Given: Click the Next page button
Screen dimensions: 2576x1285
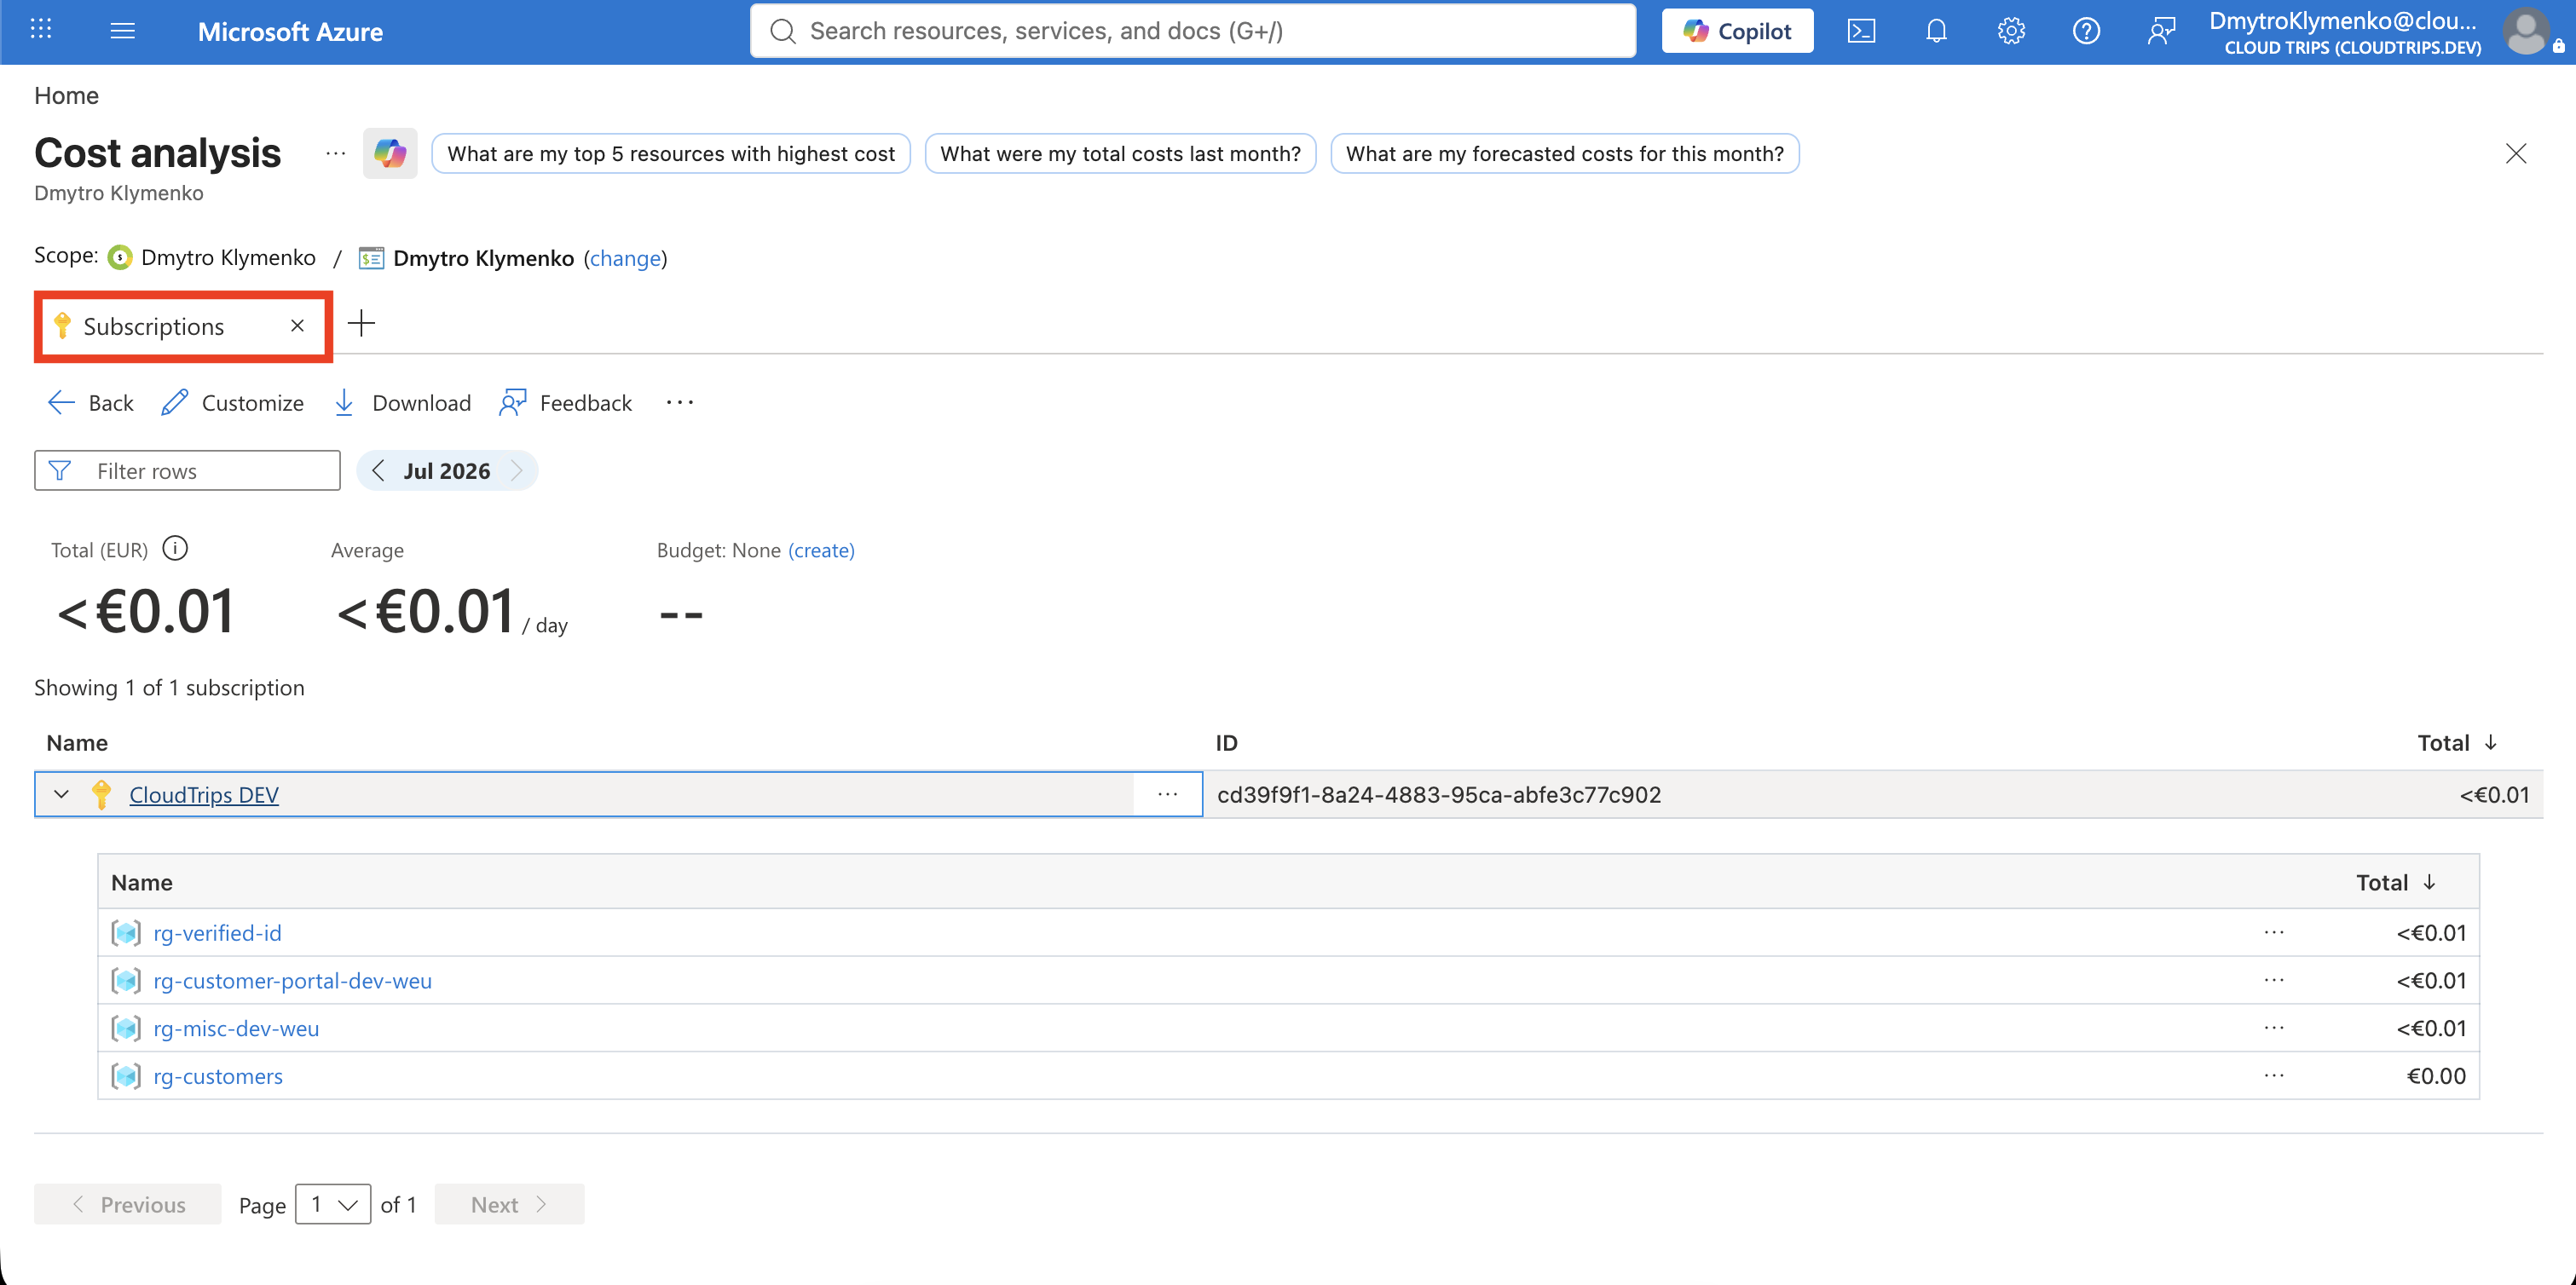Looking at the screenshot, I should pyautogui.click(x=509, y=1204).
